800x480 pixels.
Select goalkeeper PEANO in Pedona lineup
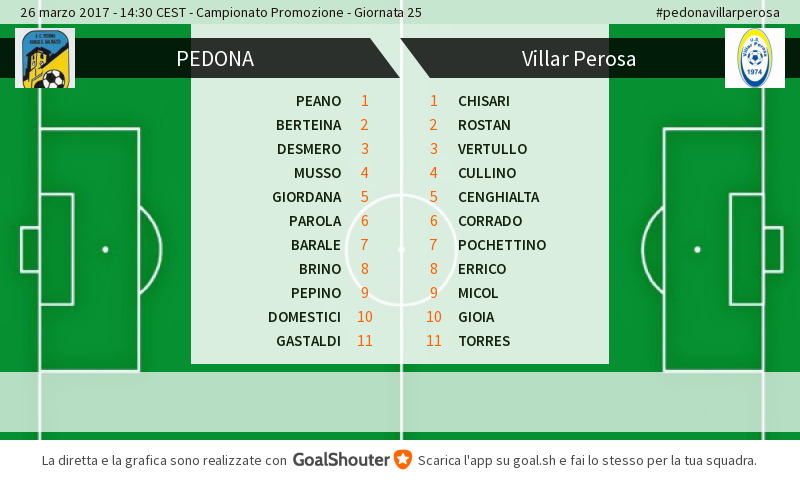click(x=318, y=101)
